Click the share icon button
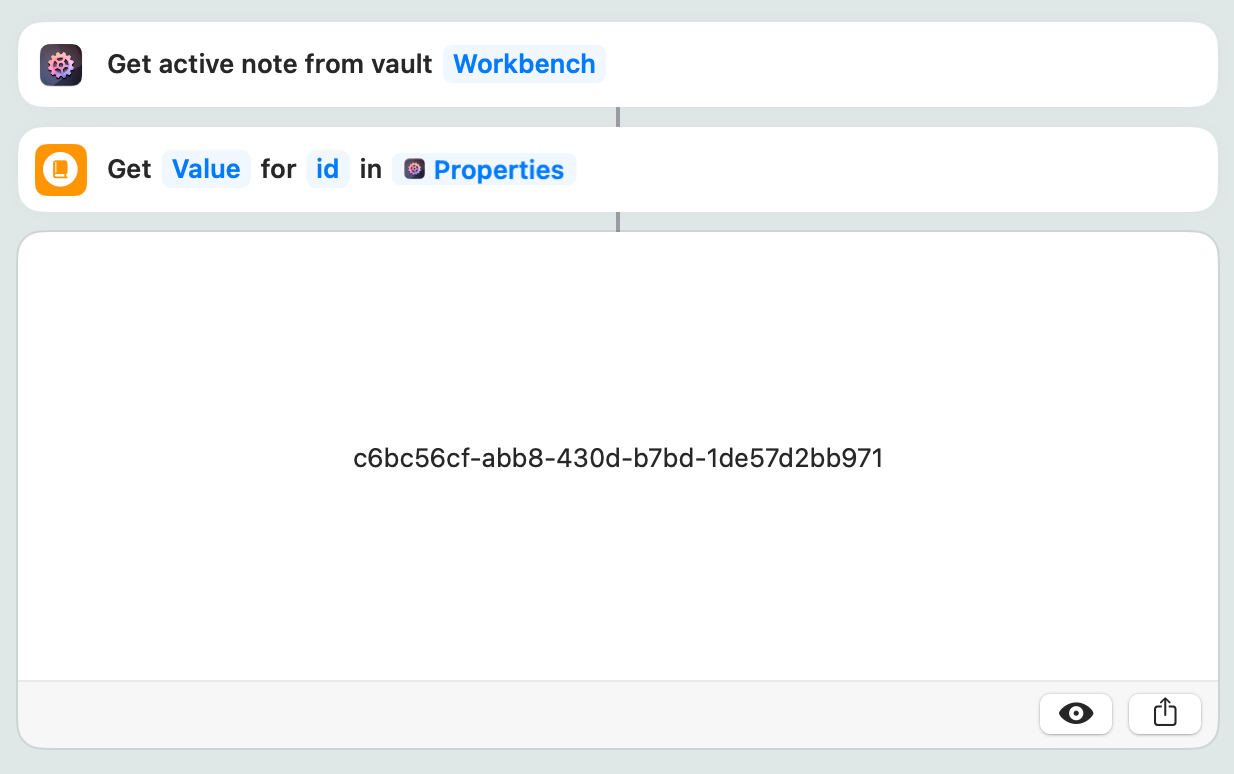 (x=1164, y=713)
